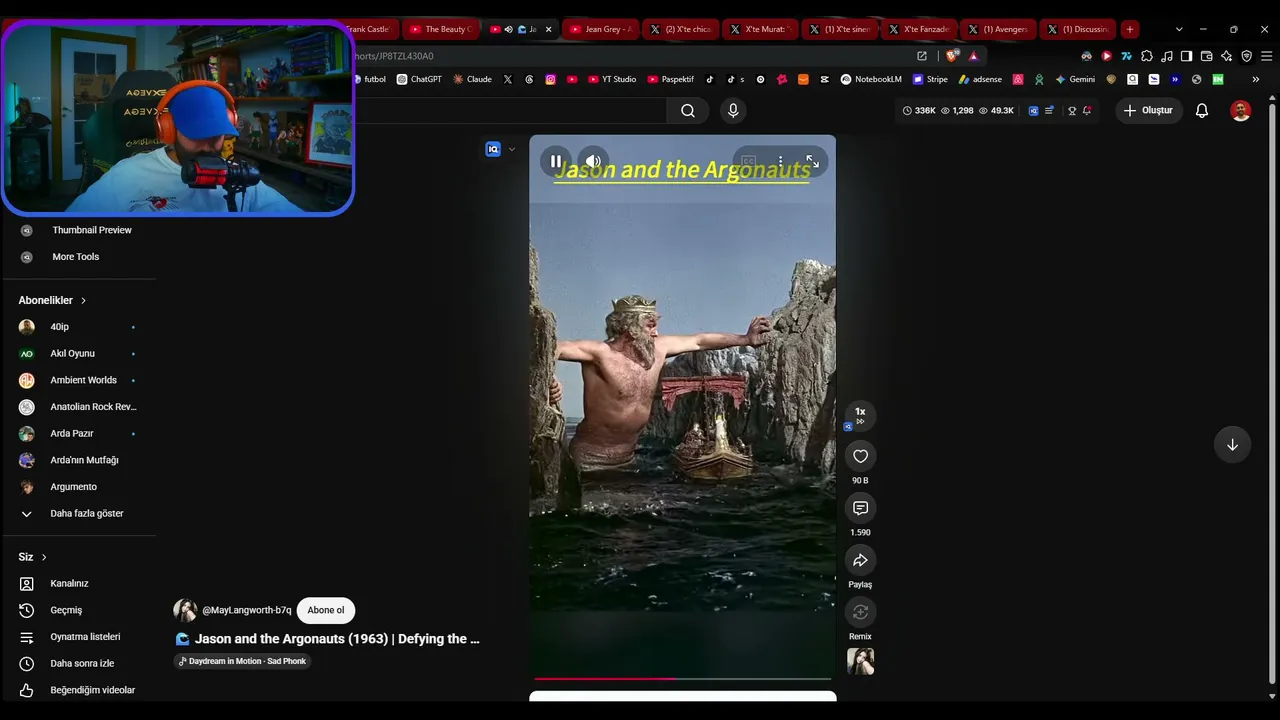Expand the Abonelikler section

52,300
